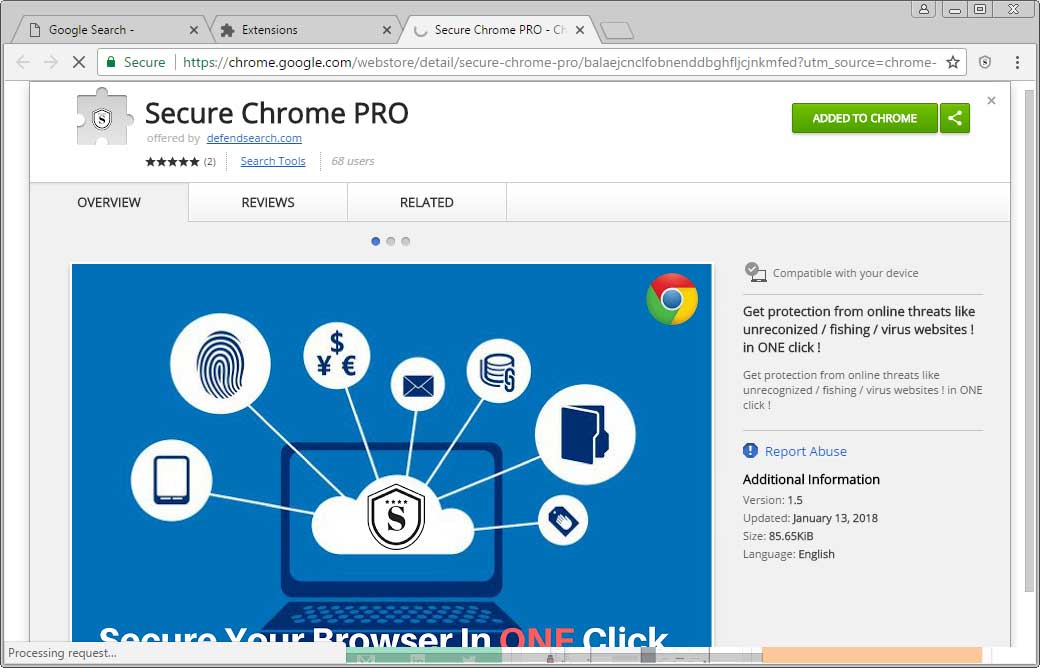Click the Report Abuse link
This screenshot has width=1040, height=668.
pyautogui.click(x=805, y=451)
